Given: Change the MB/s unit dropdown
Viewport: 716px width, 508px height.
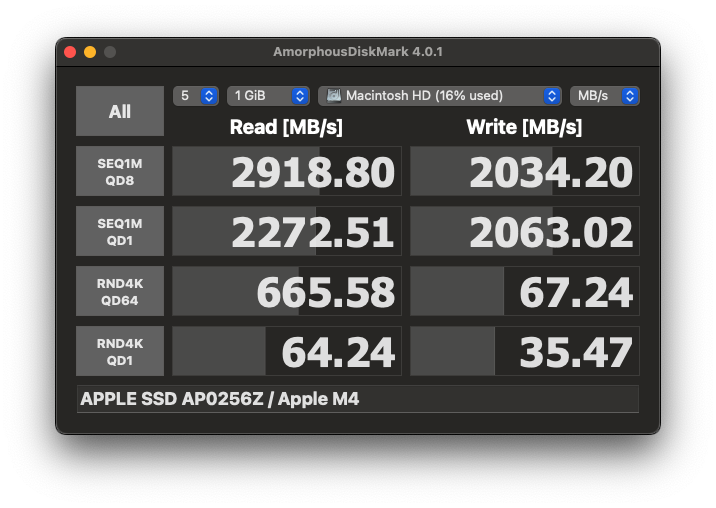Looking at the screenshot, I should tap(604, 96).
